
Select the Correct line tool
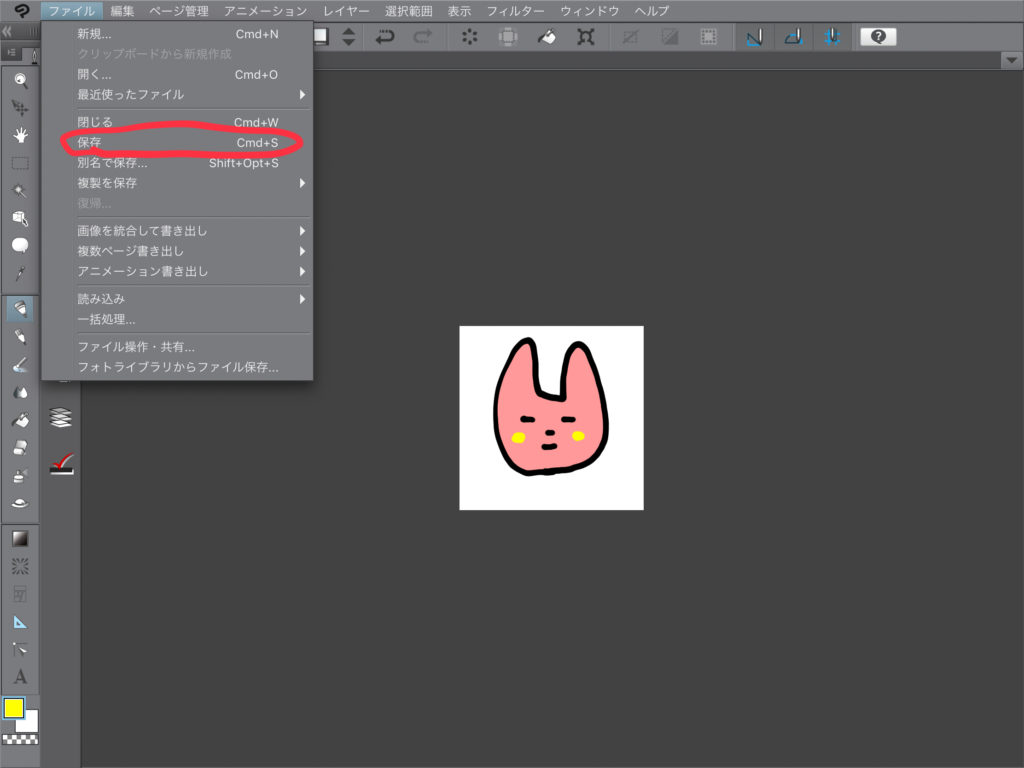coord(20,649)
